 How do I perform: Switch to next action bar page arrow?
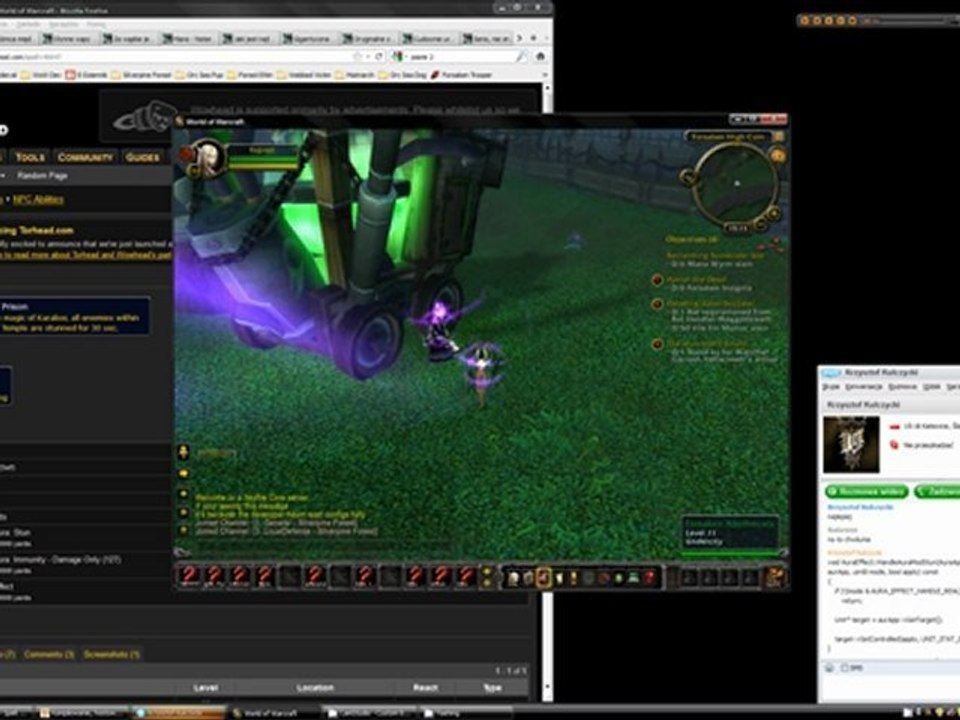[487, 582]
